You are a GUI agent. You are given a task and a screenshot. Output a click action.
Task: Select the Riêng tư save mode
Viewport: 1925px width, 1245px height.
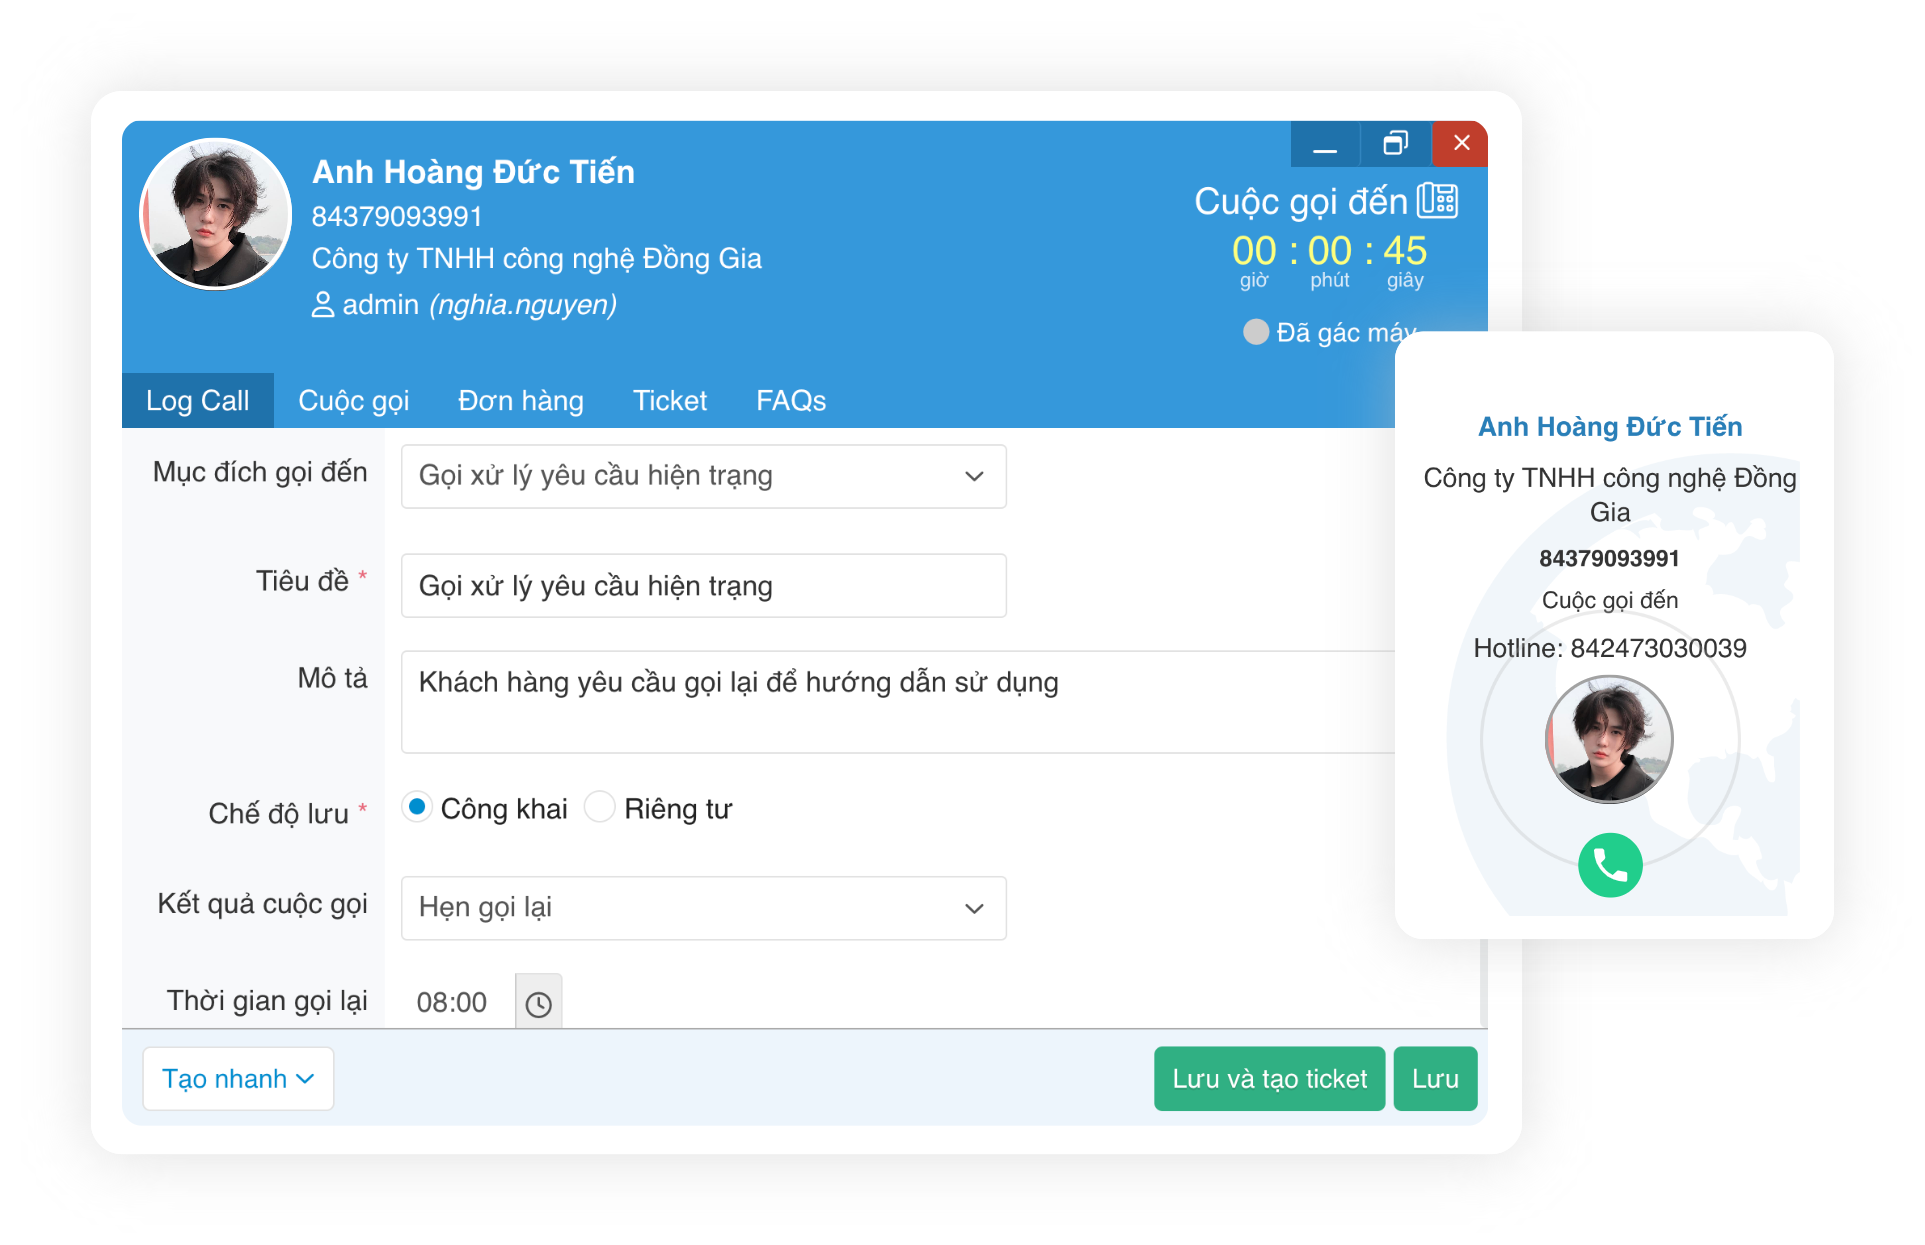tap(599, 807)
